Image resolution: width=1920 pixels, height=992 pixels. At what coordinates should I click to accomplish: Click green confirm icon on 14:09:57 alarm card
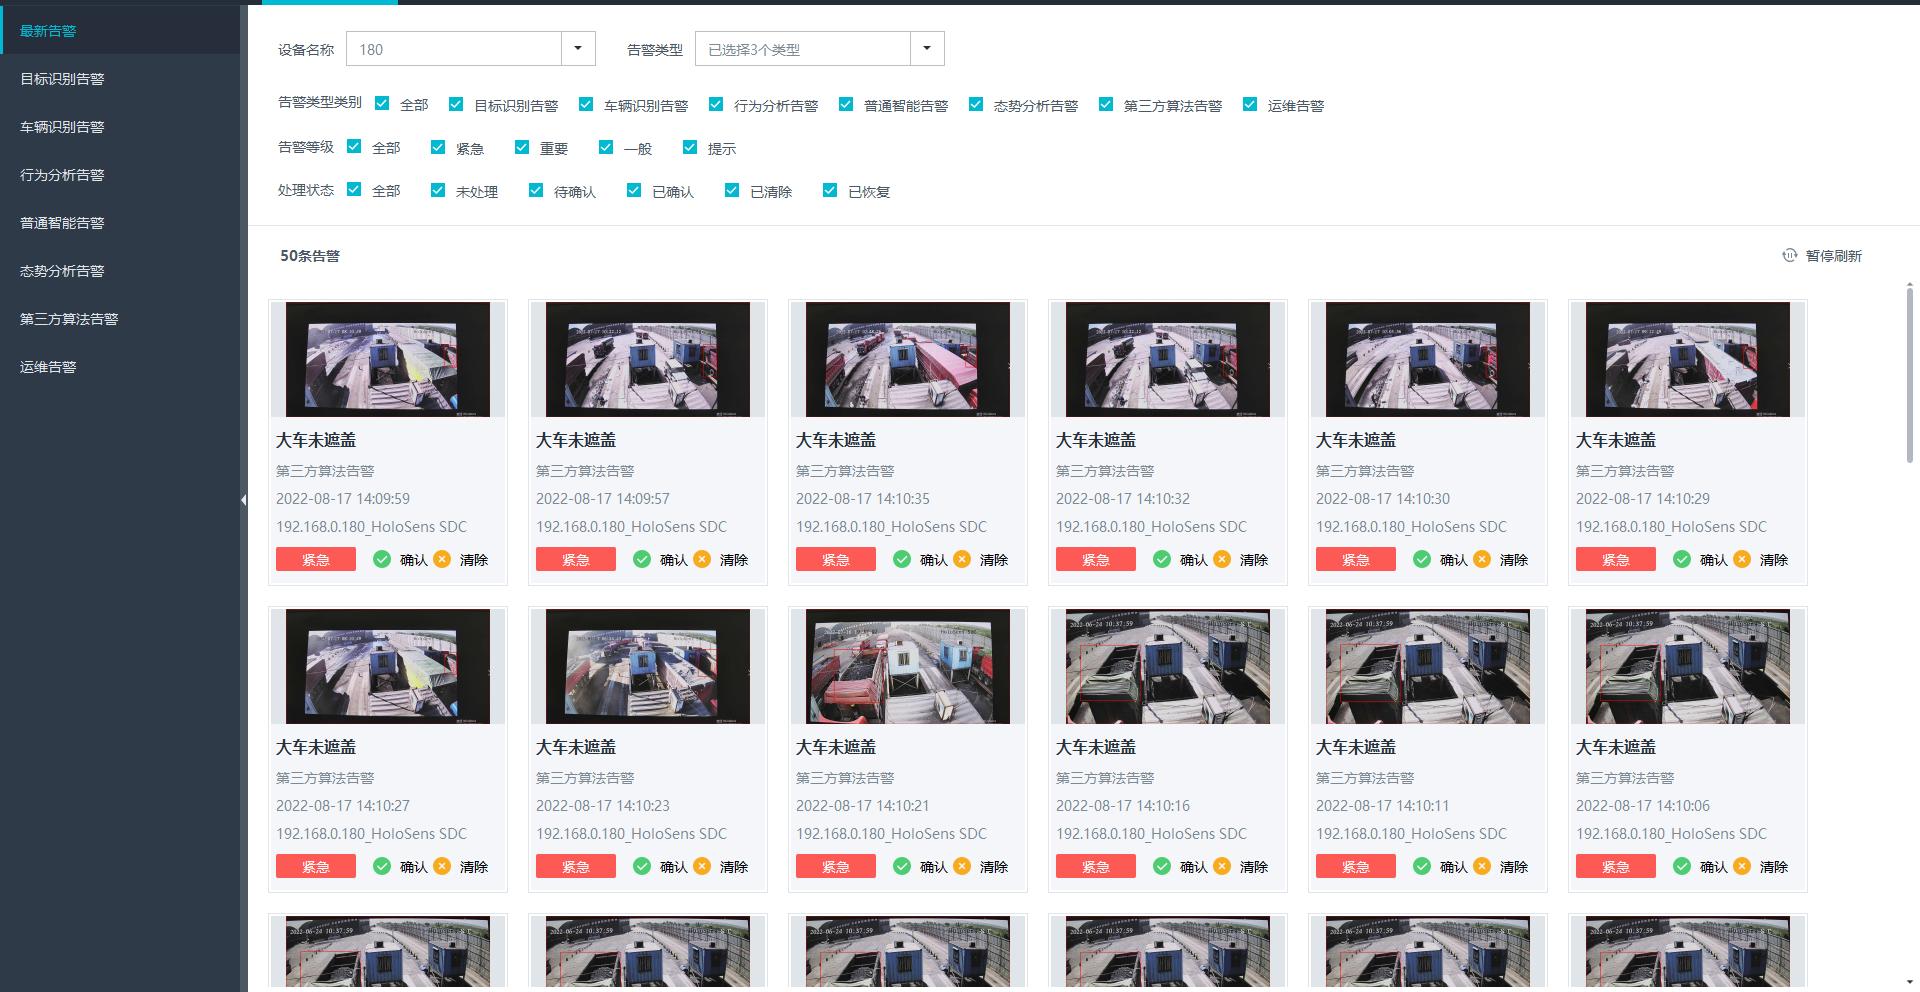(642, 559)
